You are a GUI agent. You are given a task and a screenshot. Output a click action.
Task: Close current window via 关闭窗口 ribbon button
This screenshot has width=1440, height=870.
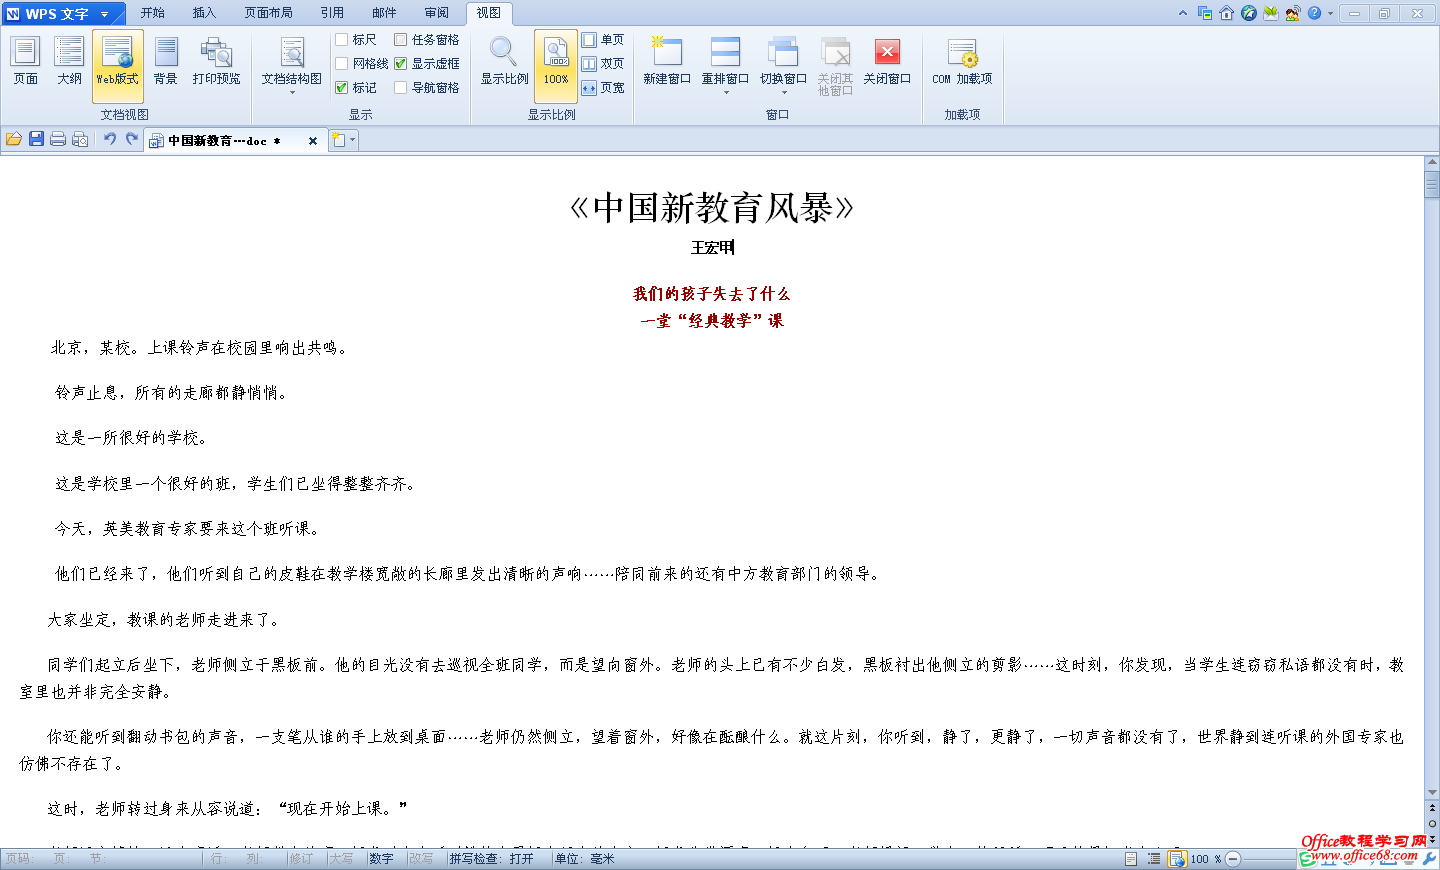tap(887, 64)
